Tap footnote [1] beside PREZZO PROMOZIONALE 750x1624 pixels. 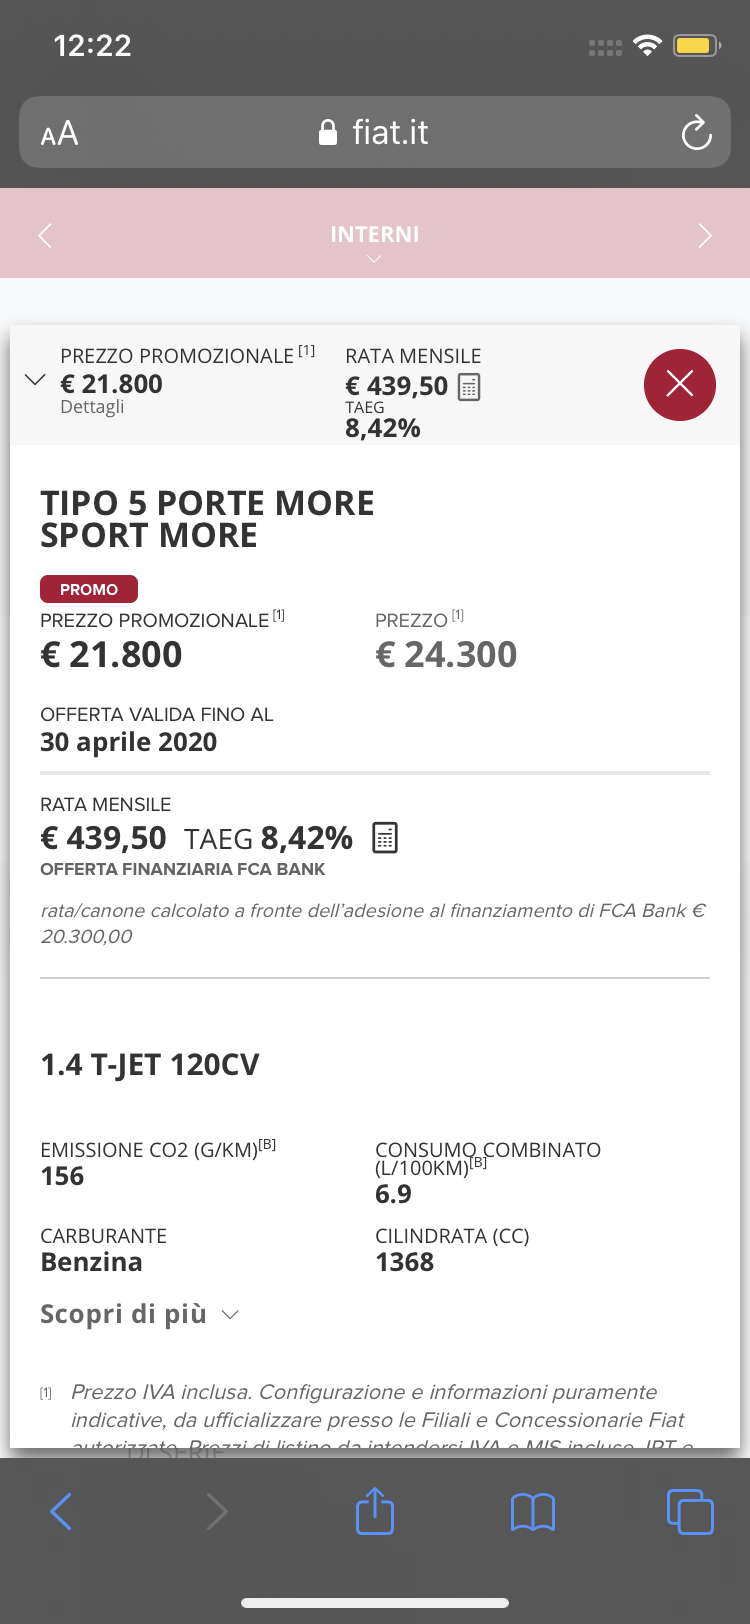click(279, 616)
